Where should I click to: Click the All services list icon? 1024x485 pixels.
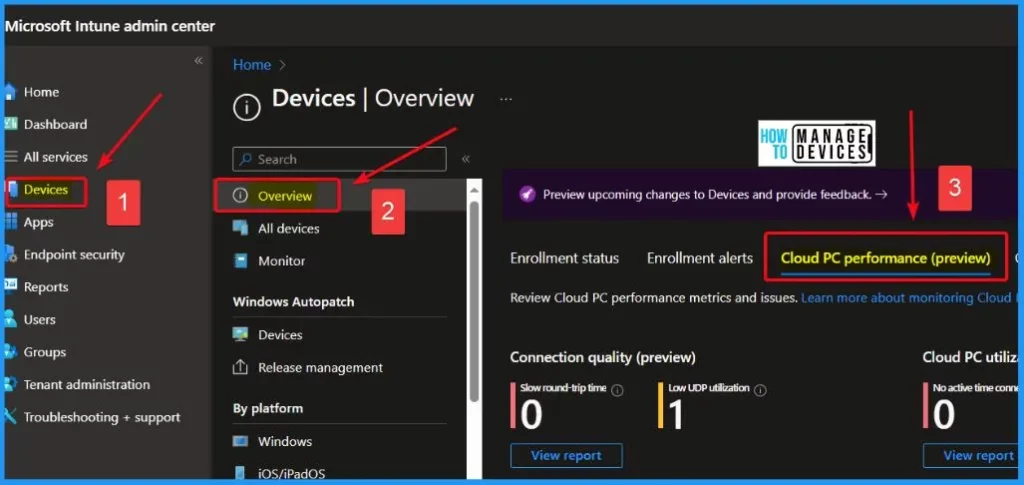click(x=10, y=157)
